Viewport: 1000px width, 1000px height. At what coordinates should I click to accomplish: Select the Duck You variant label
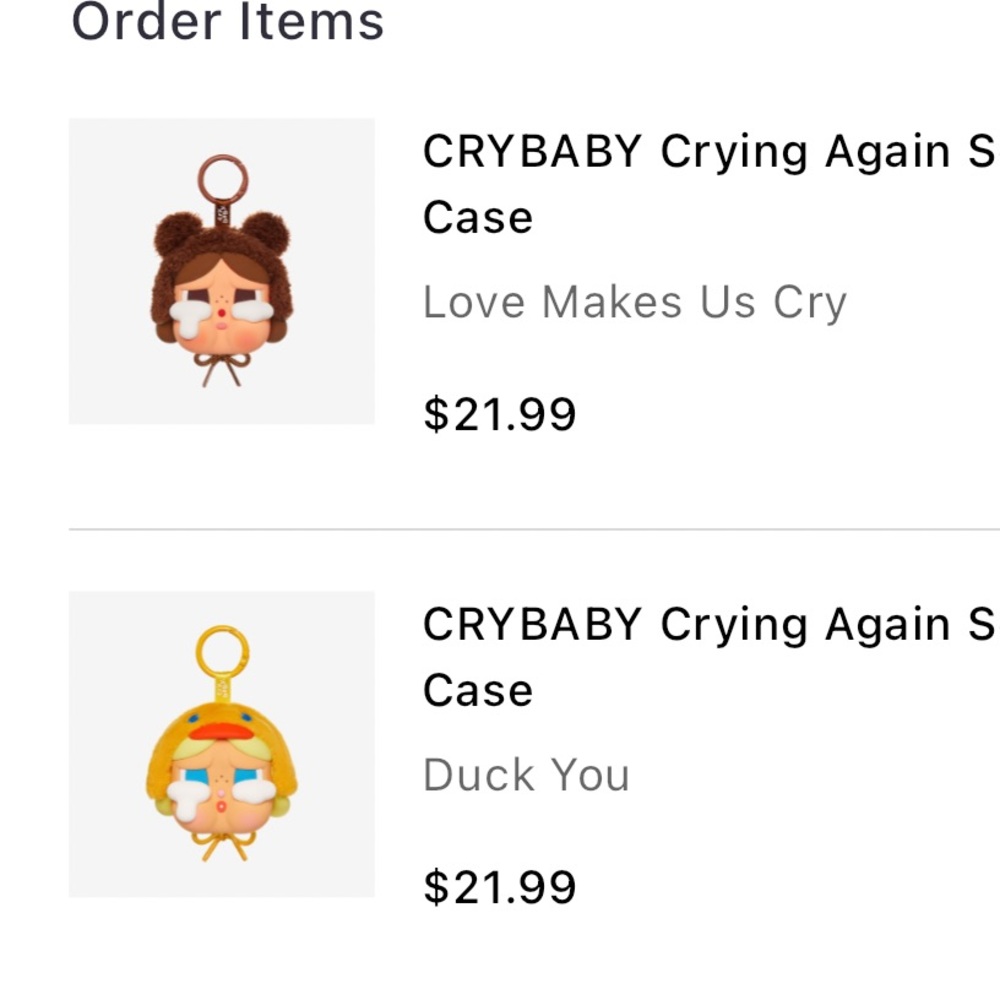[527, 775]
